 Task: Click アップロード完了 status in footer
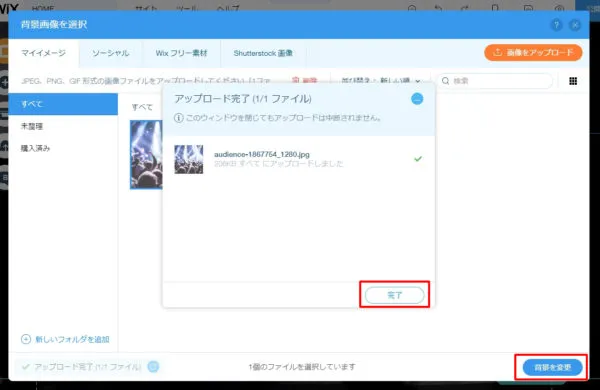point(88,367)
